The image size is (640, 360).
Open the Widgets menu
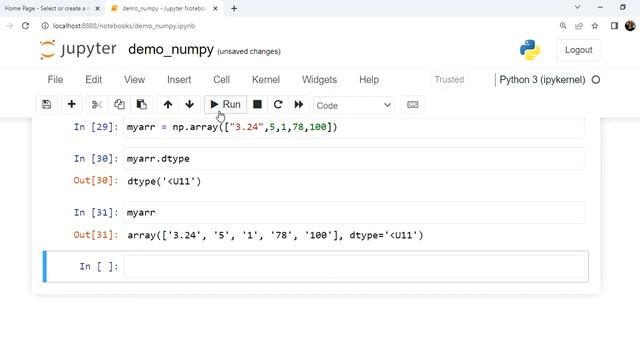[x=319, y=80]
